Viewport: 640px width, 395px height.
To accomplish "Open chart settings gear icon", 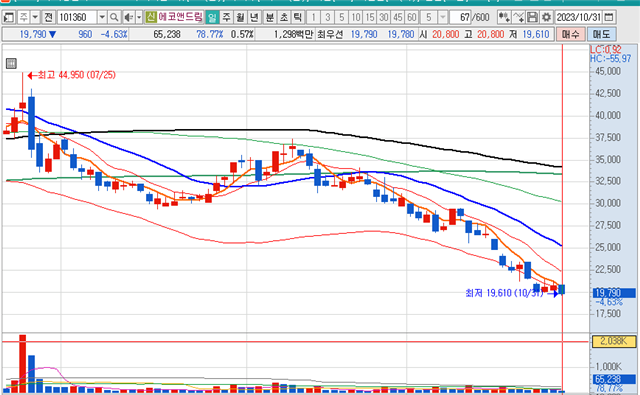I will coord(546,17).
